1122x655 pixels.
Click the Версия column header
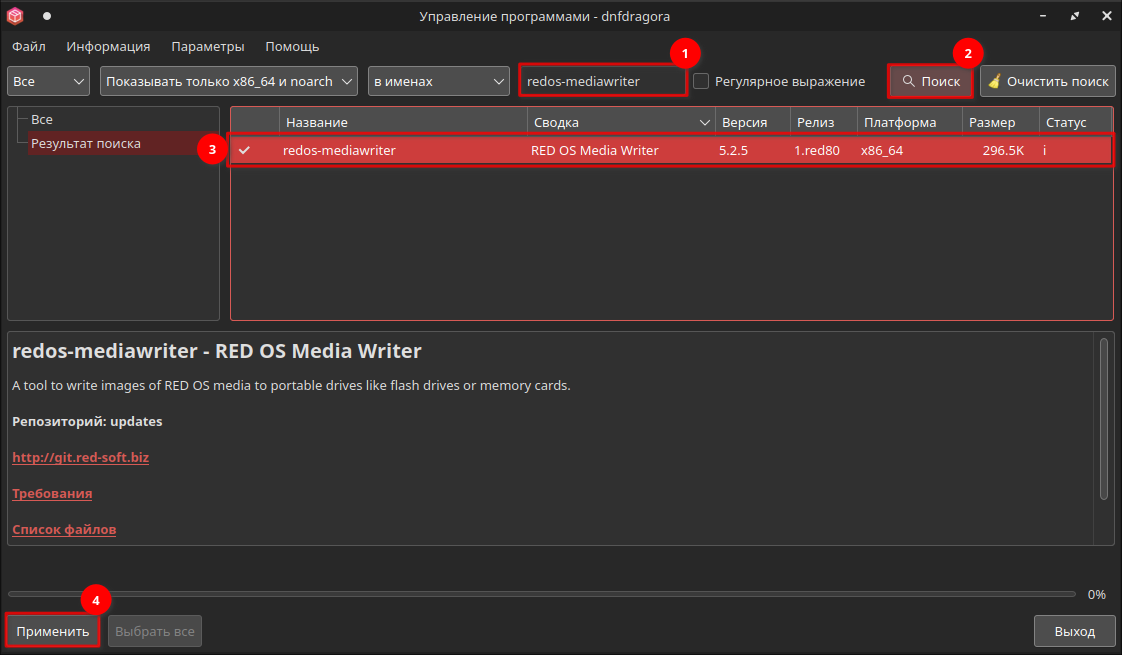753,122
